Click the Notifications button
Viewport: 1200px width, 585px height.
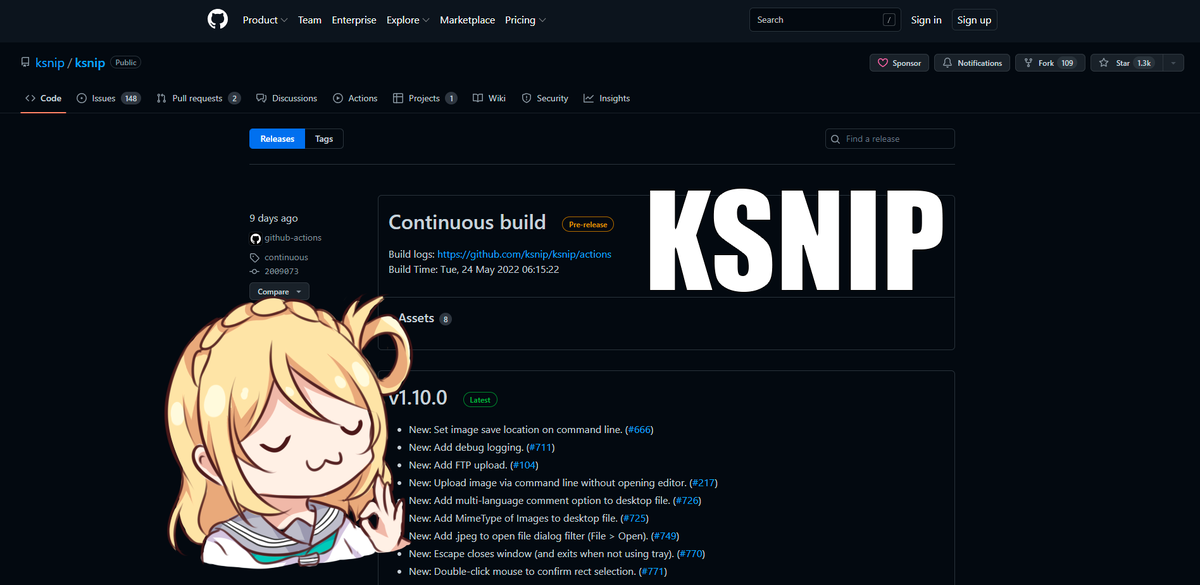point(972,63)
